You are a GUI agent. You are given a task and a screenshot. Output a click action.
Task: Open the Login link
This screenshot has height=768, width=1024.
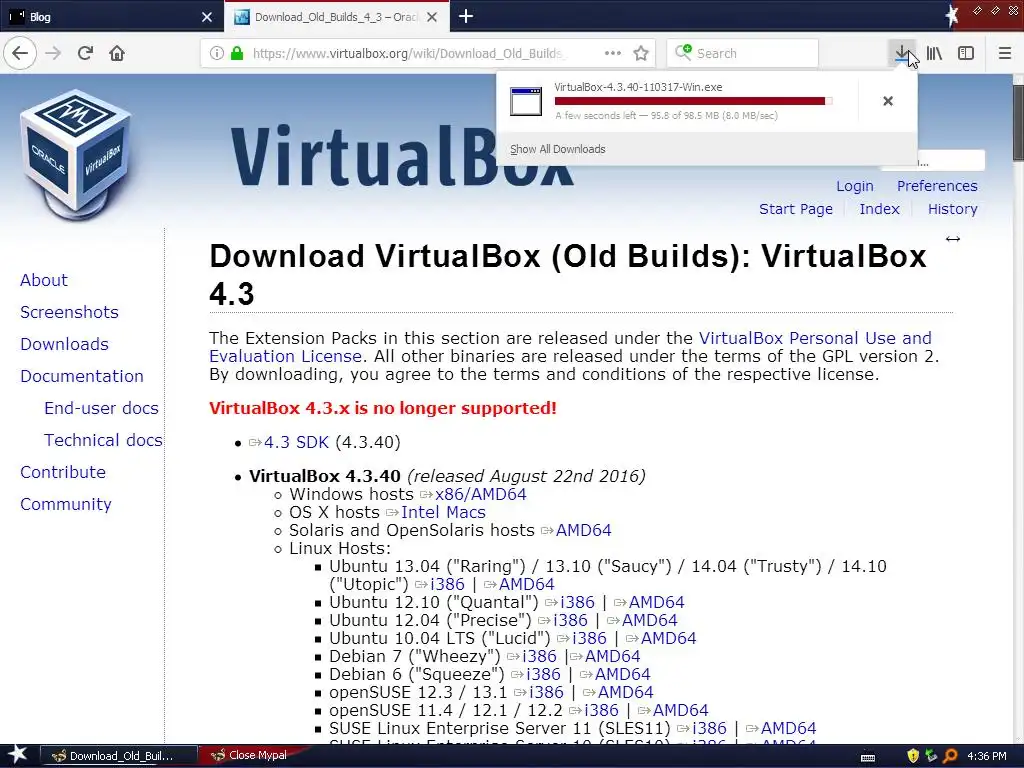click(x=855, y=186)
